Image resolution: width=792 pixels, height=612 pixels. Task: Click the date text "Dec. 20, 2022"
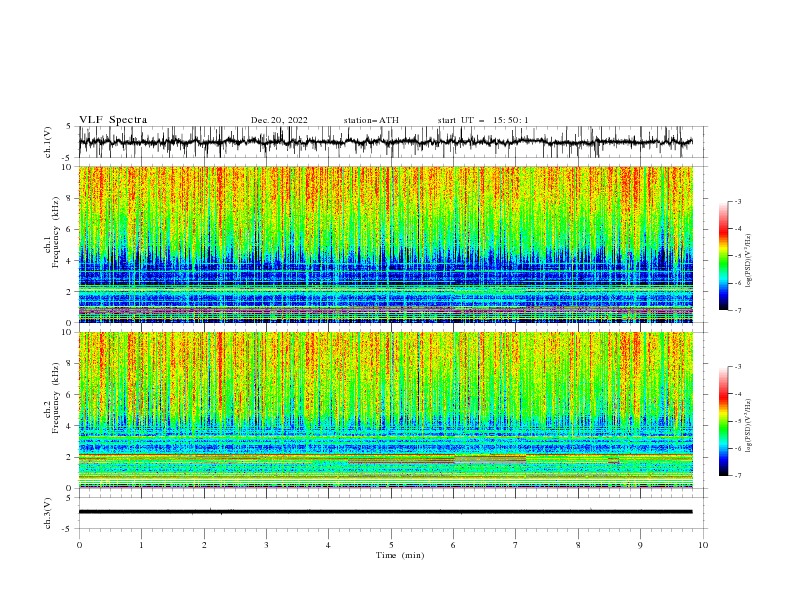pos(279,120)
